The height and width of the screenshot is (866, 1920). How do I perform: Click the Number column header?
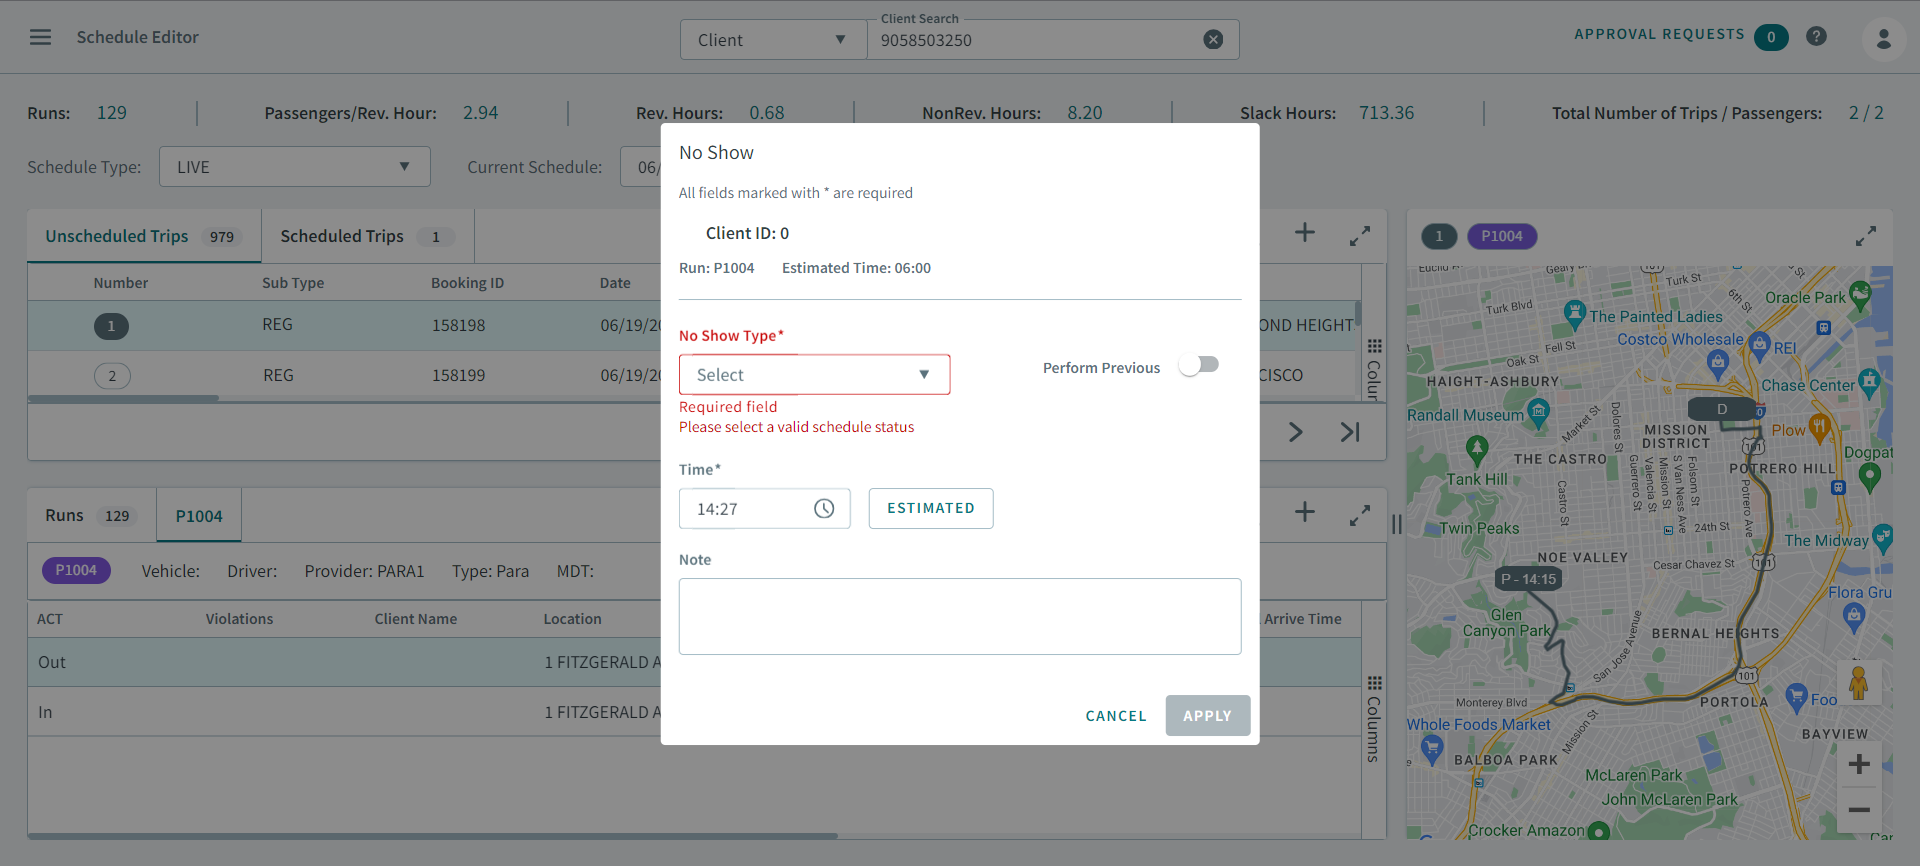tap(121, 283)
